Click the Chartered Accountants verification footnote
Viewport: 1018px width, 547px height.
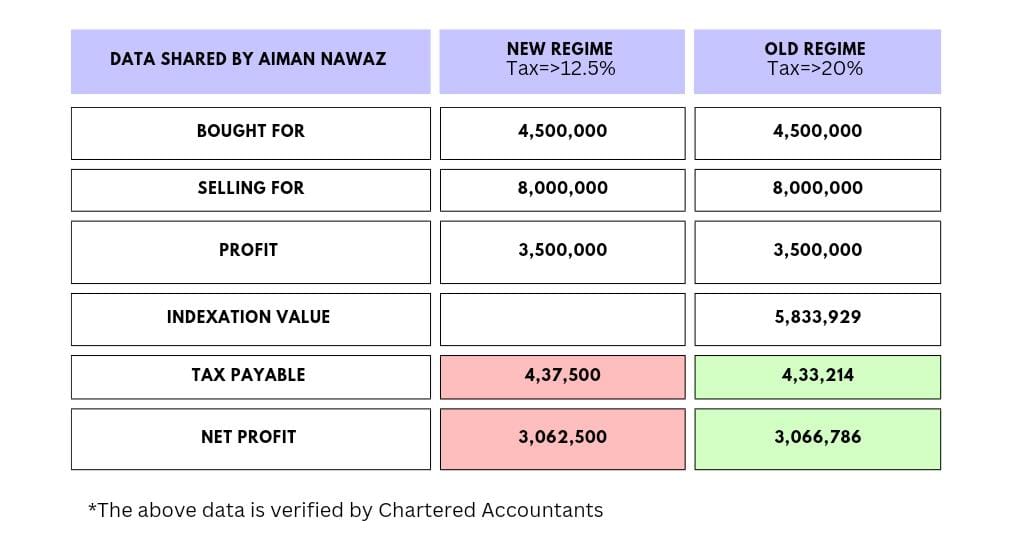pyautogui.click(x=346, y=510)
